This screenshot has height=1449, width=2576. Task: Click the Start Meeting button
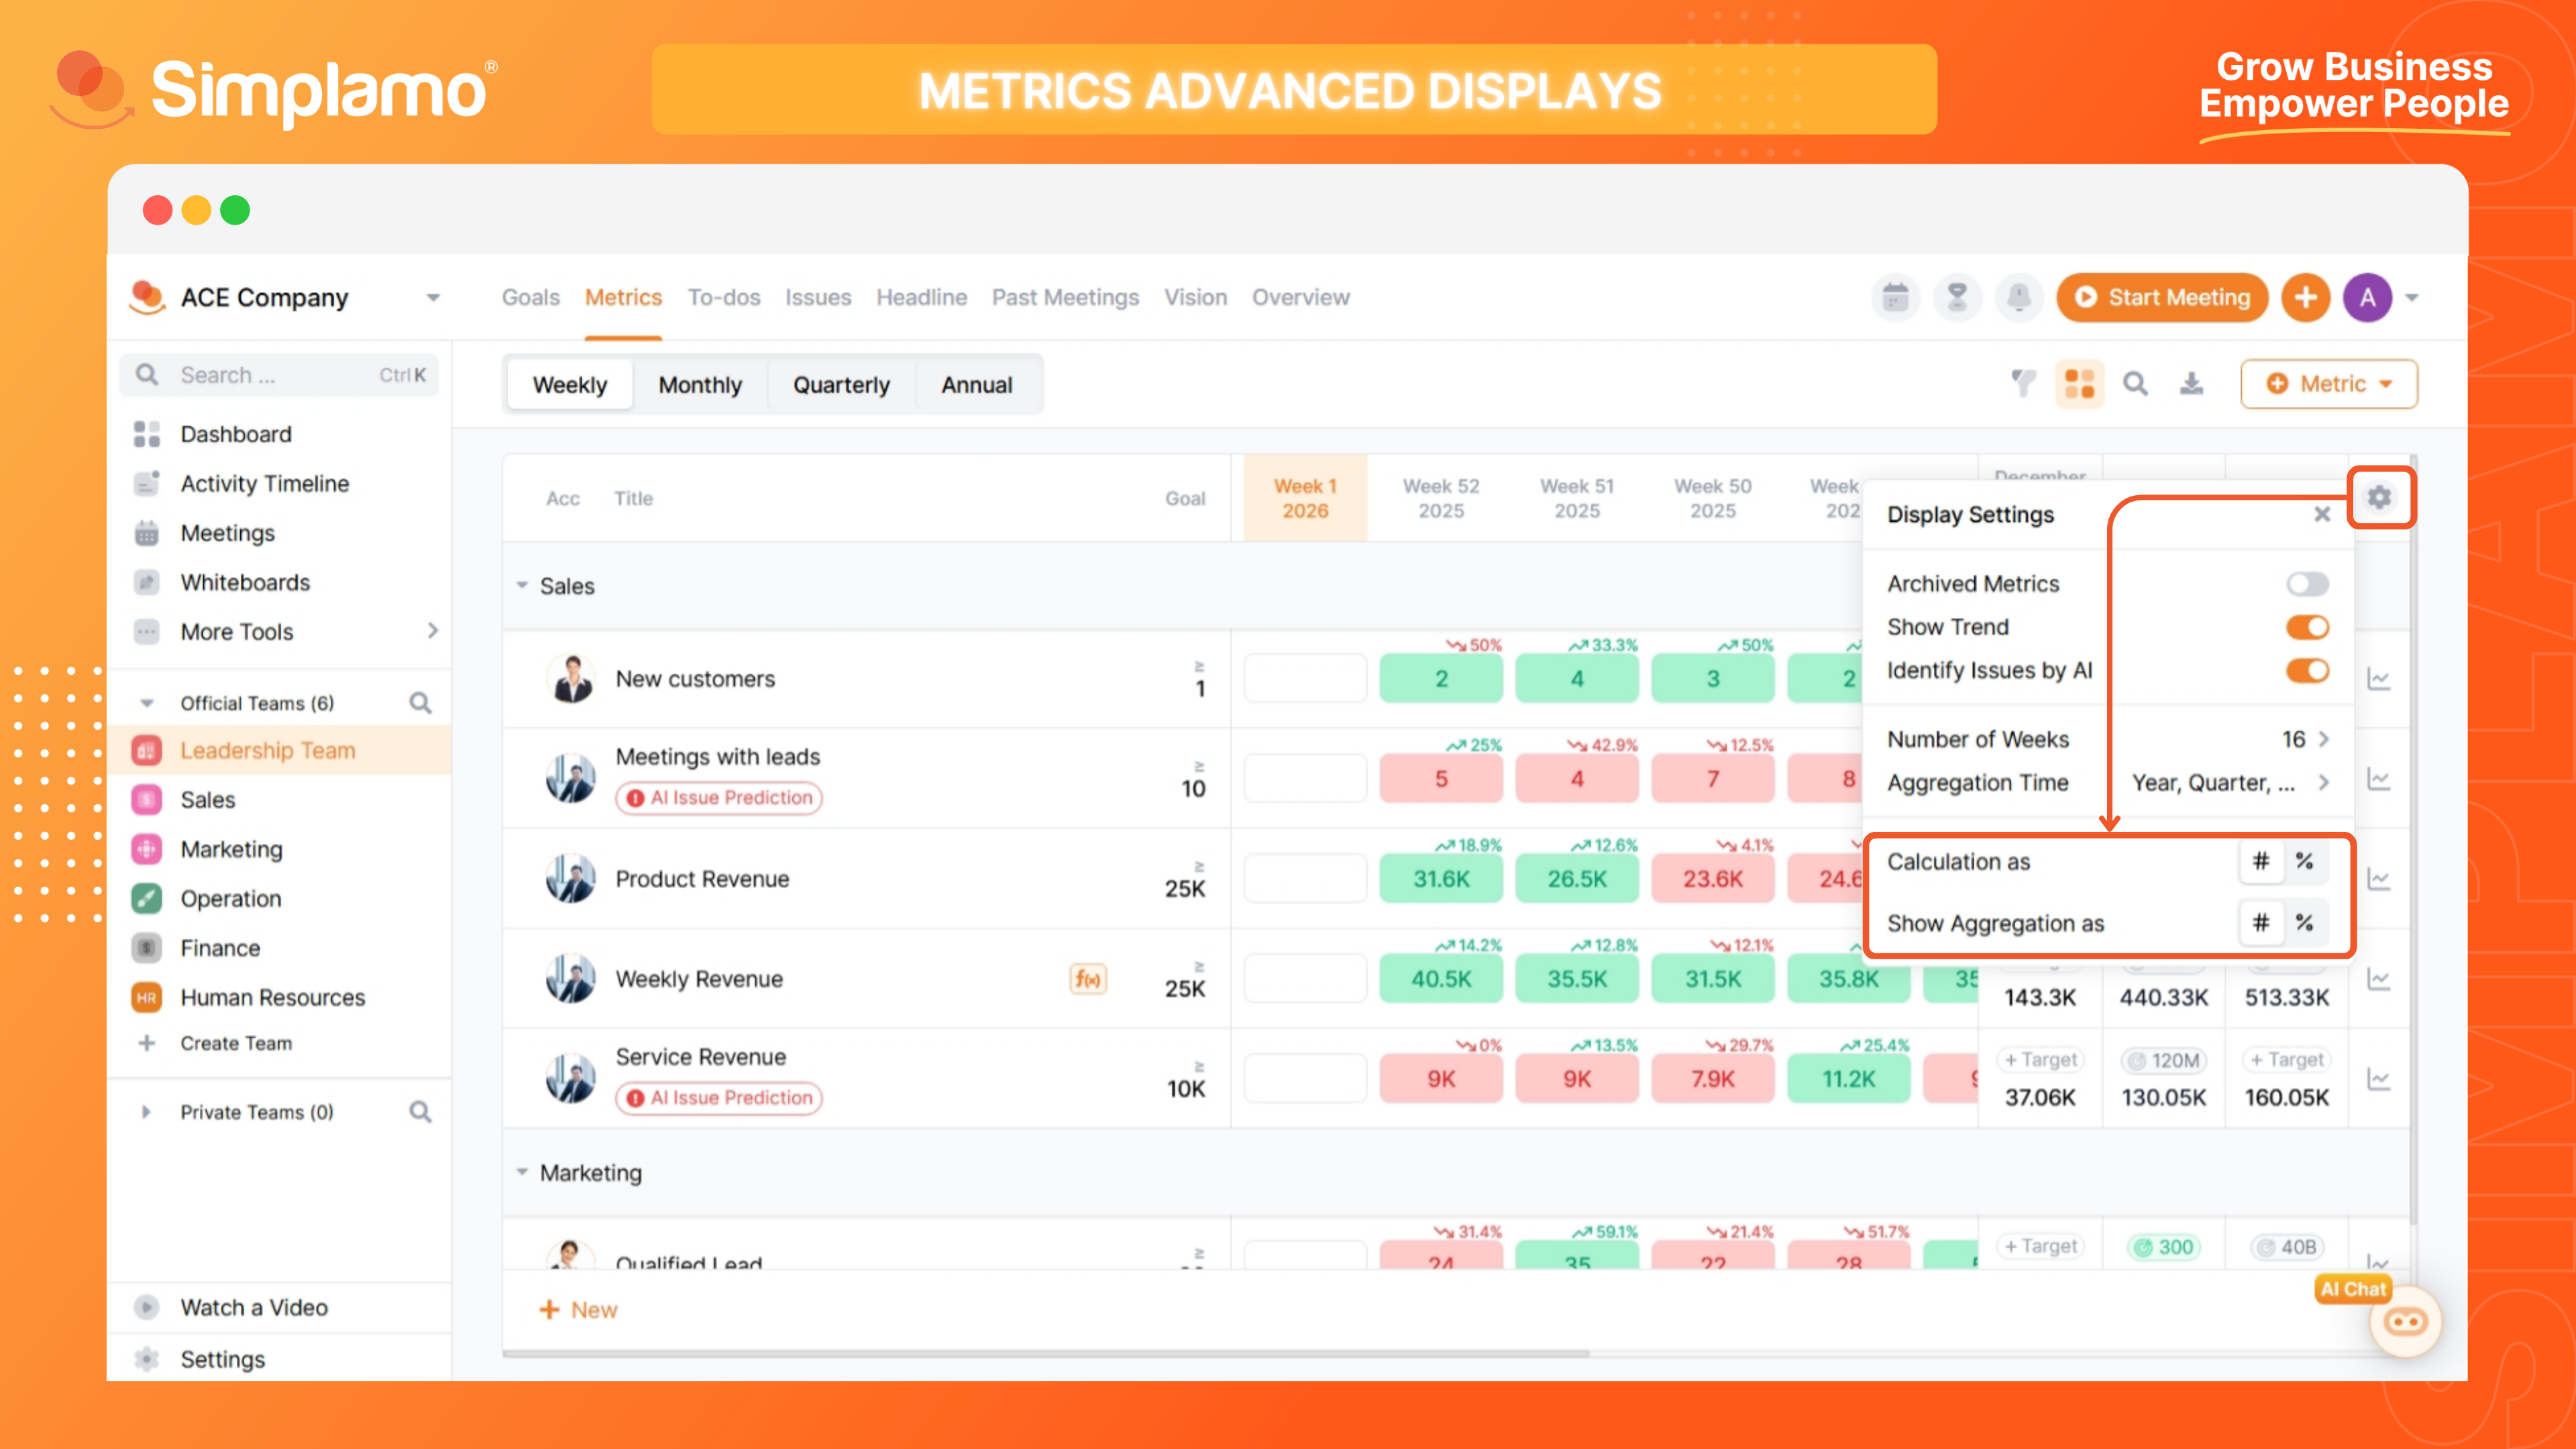[x=2162, y=298]
